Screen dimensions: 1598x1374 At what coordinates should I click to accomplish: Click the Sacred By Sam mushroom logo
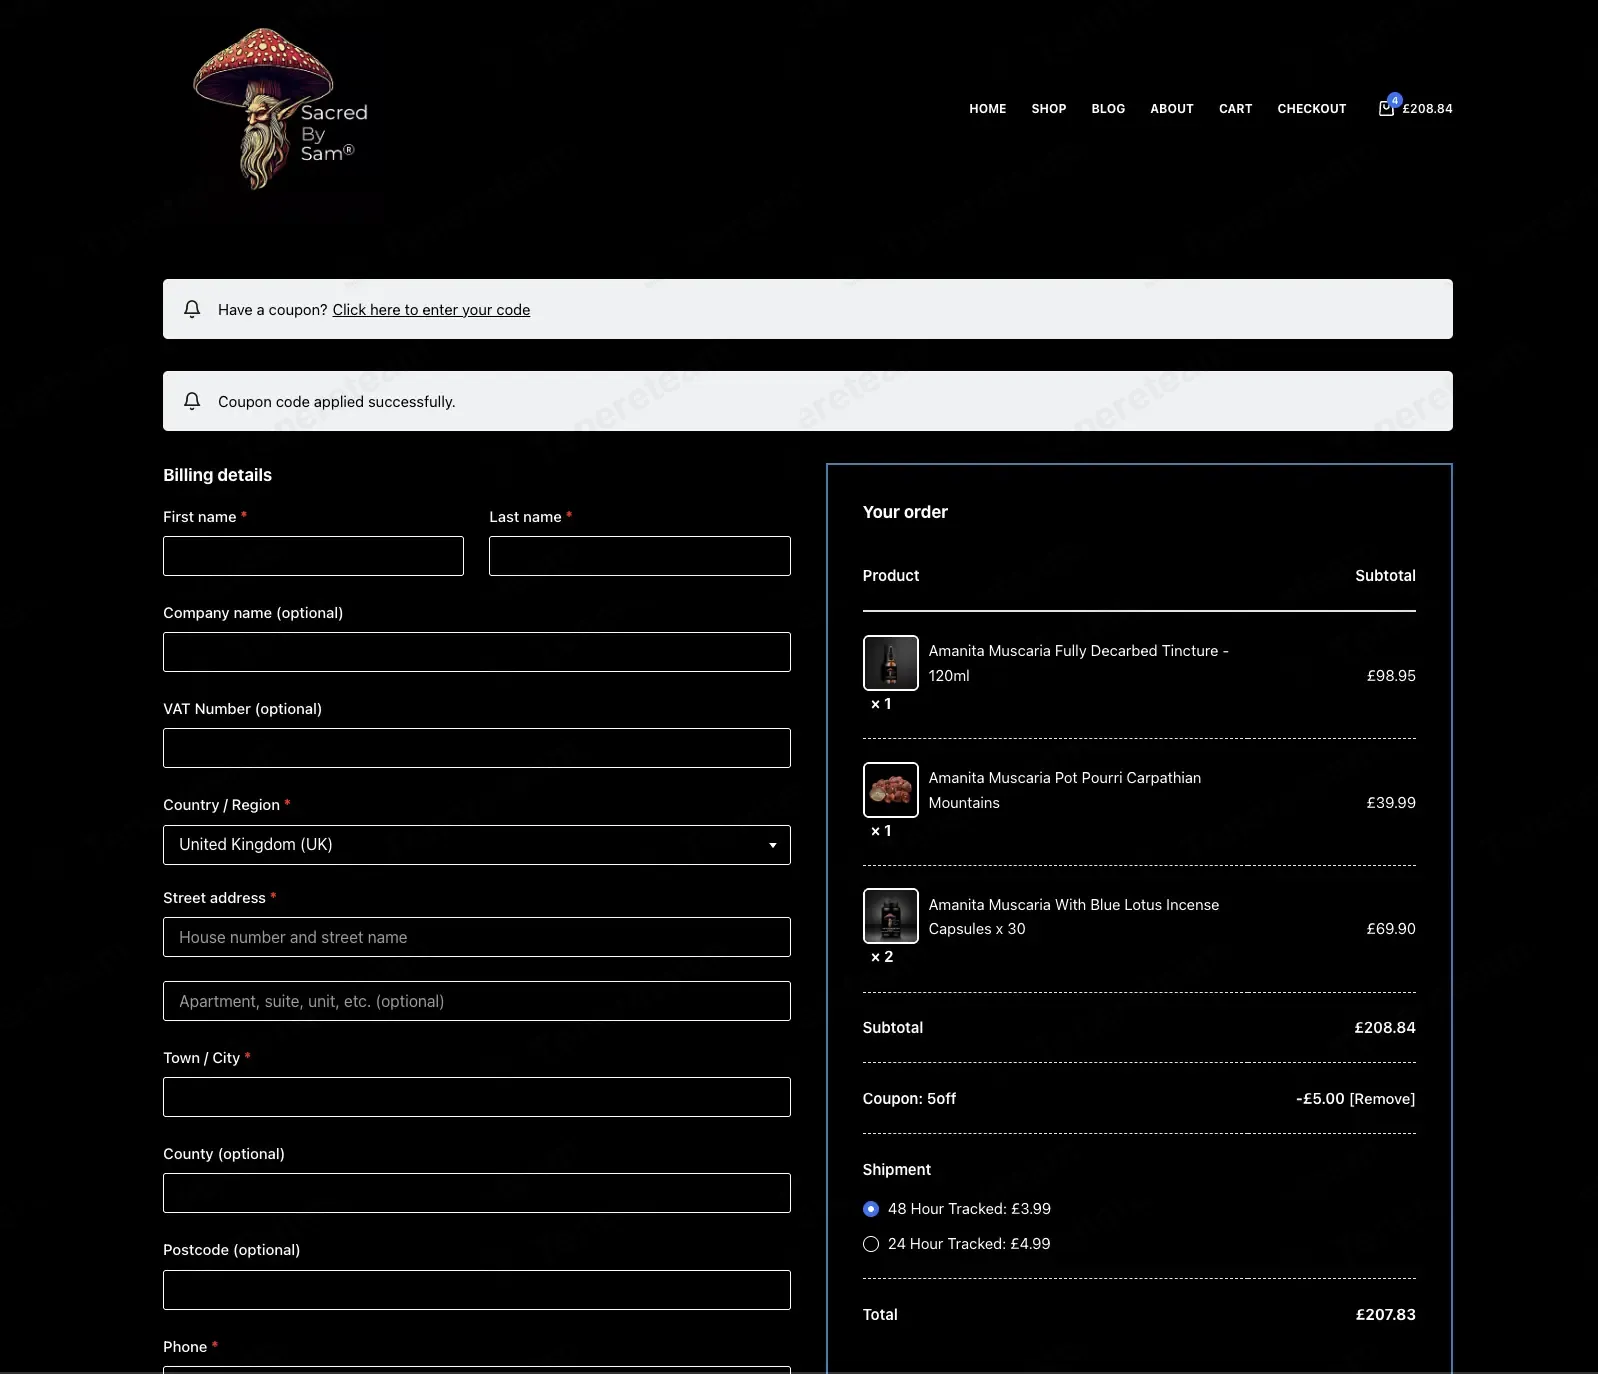click(x=279, y=109)
